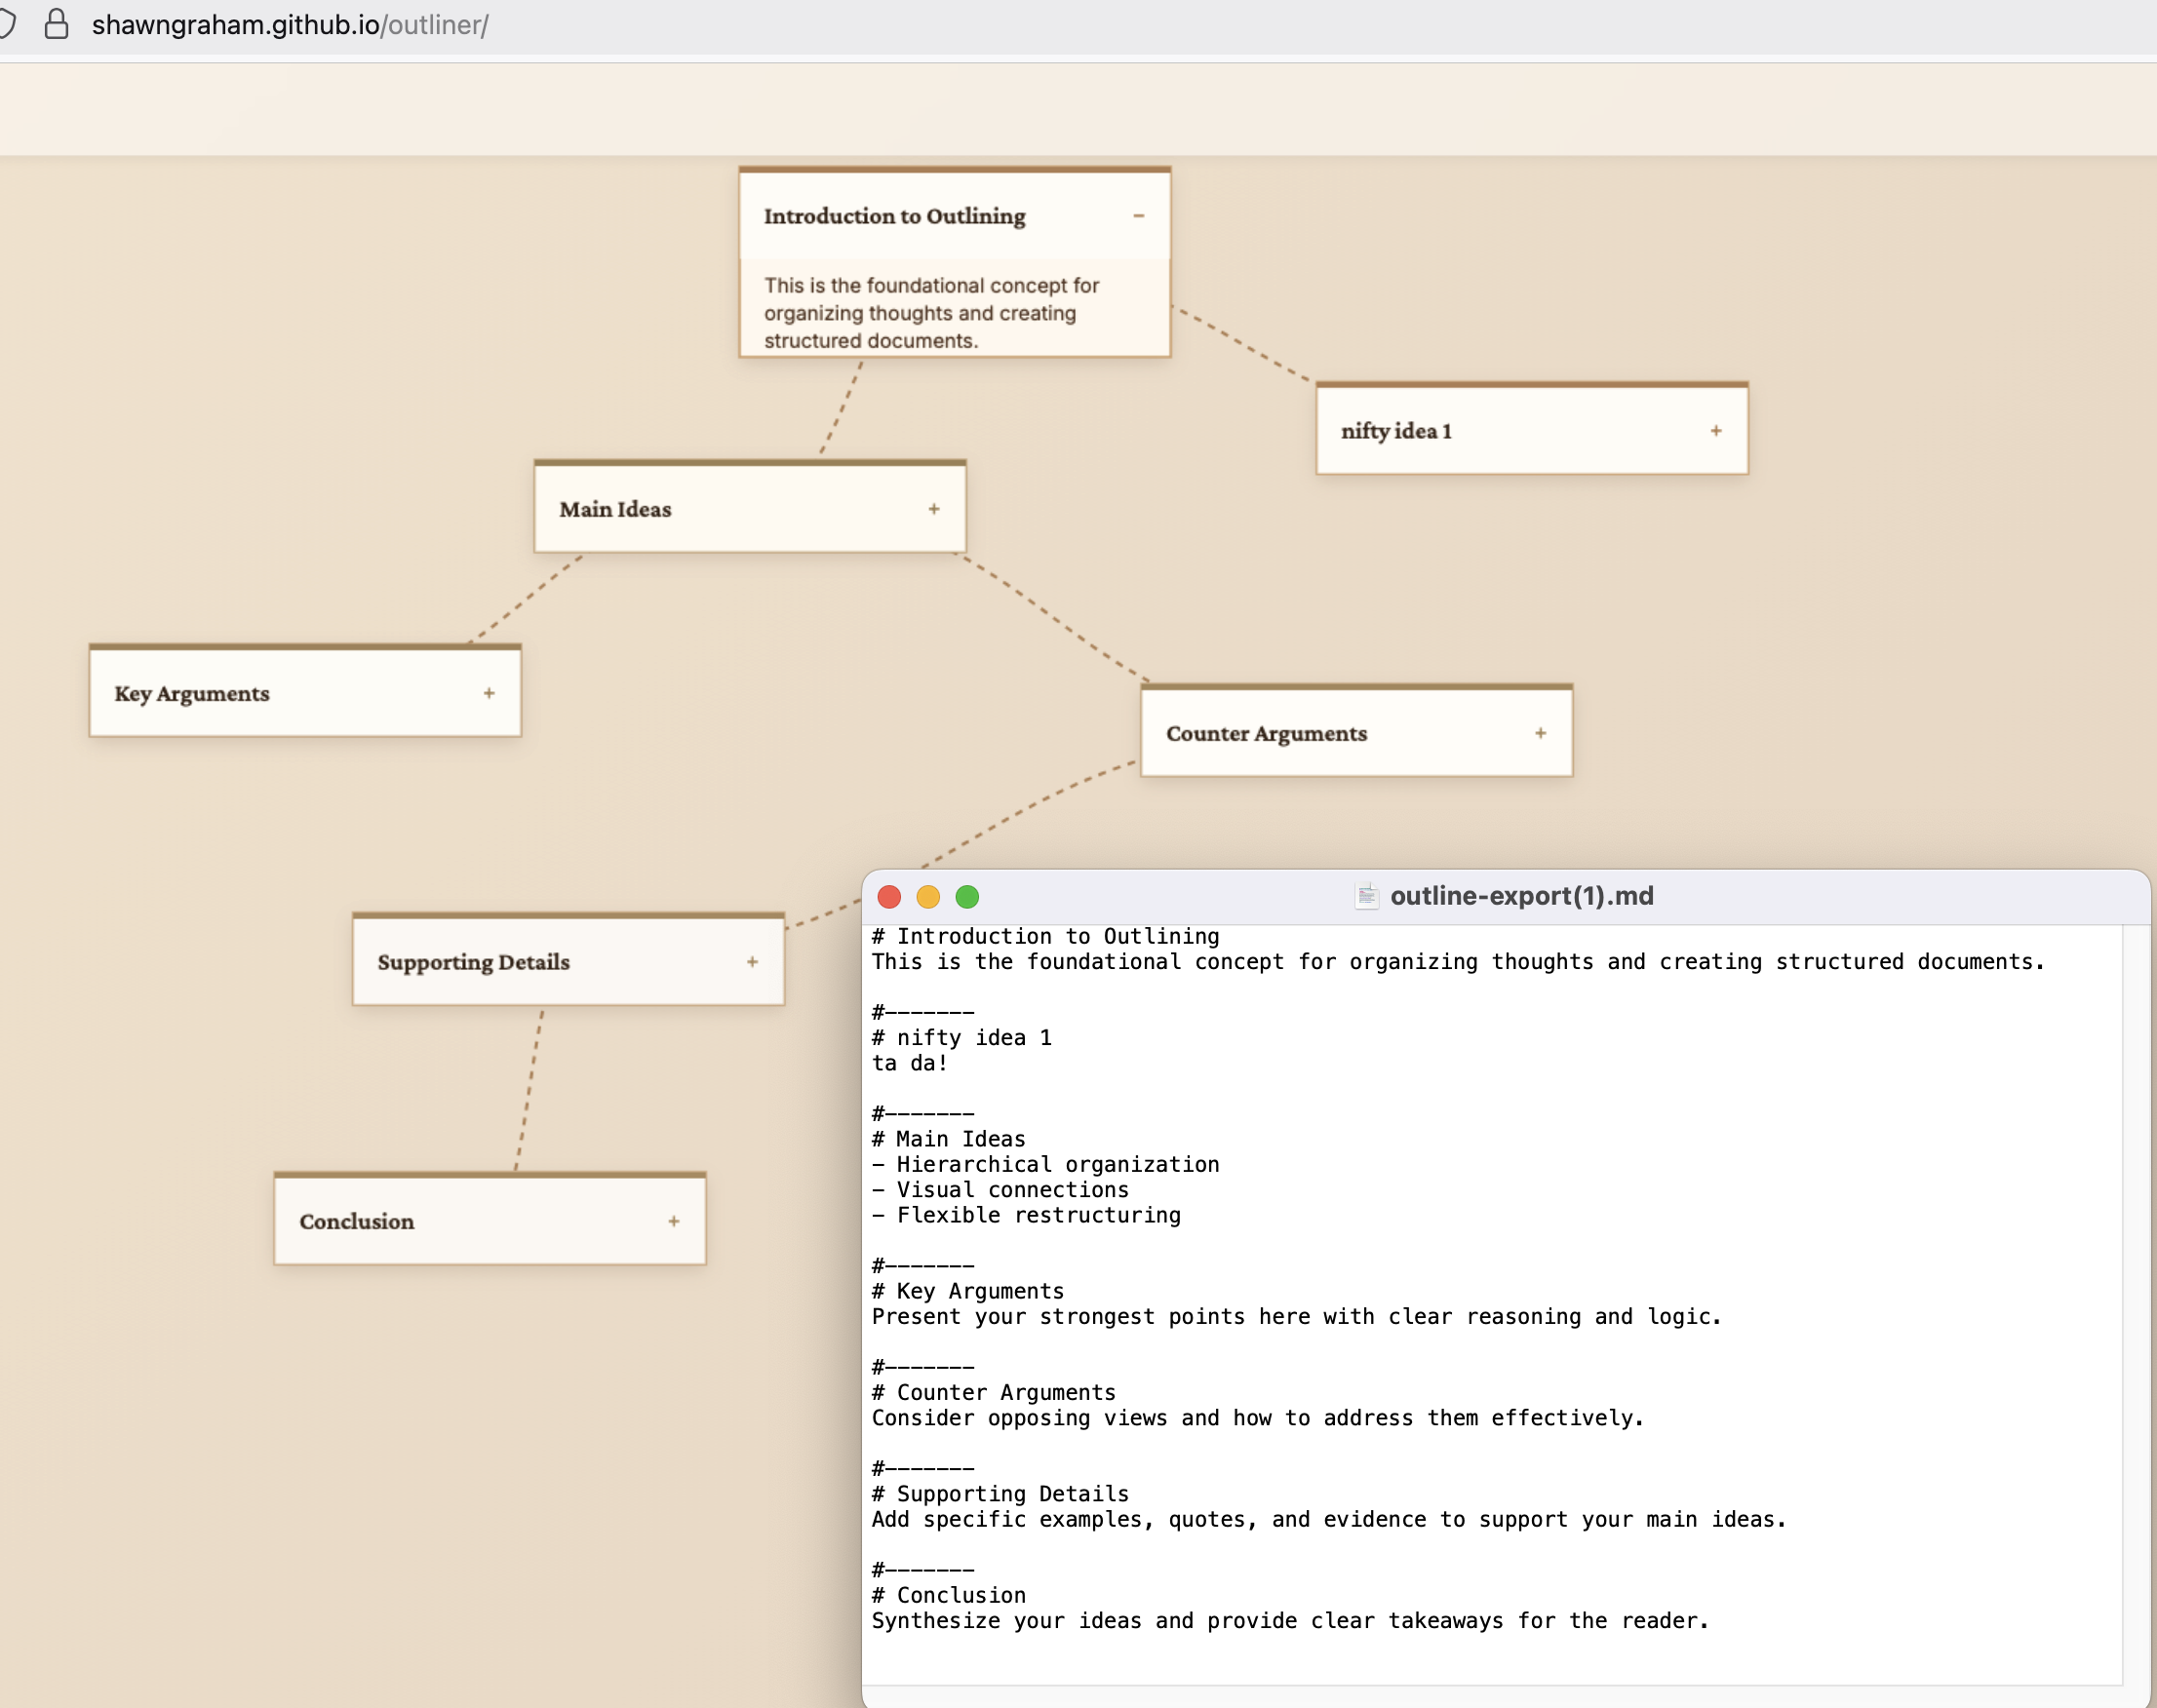Select the Counter Arguments card title

[x=1266, y=733]
